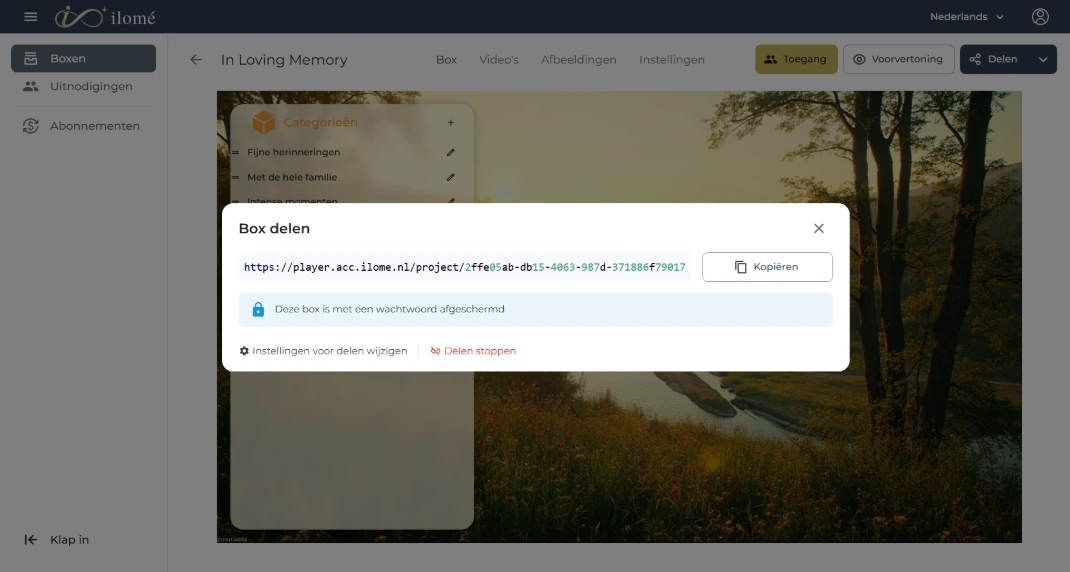Click the ilomé logo
The width and height of the screenshot is (1070, 572).
pyautogui.click(x=105, y=17)
